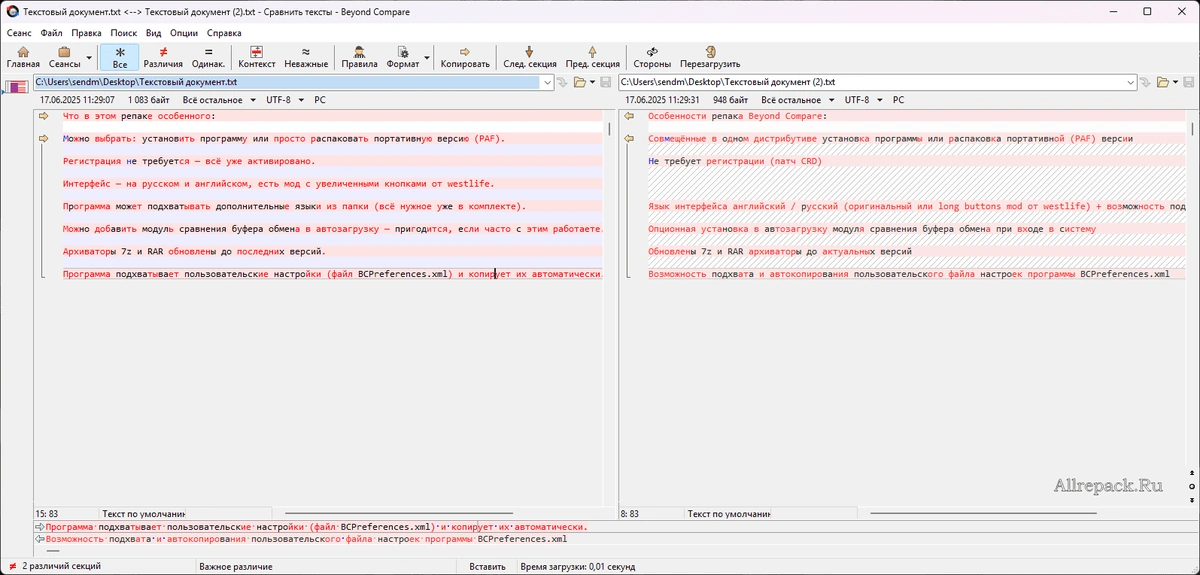1200x575 pixels.
Task: Open the Сеанс menu
Action: tap(20, 33)
